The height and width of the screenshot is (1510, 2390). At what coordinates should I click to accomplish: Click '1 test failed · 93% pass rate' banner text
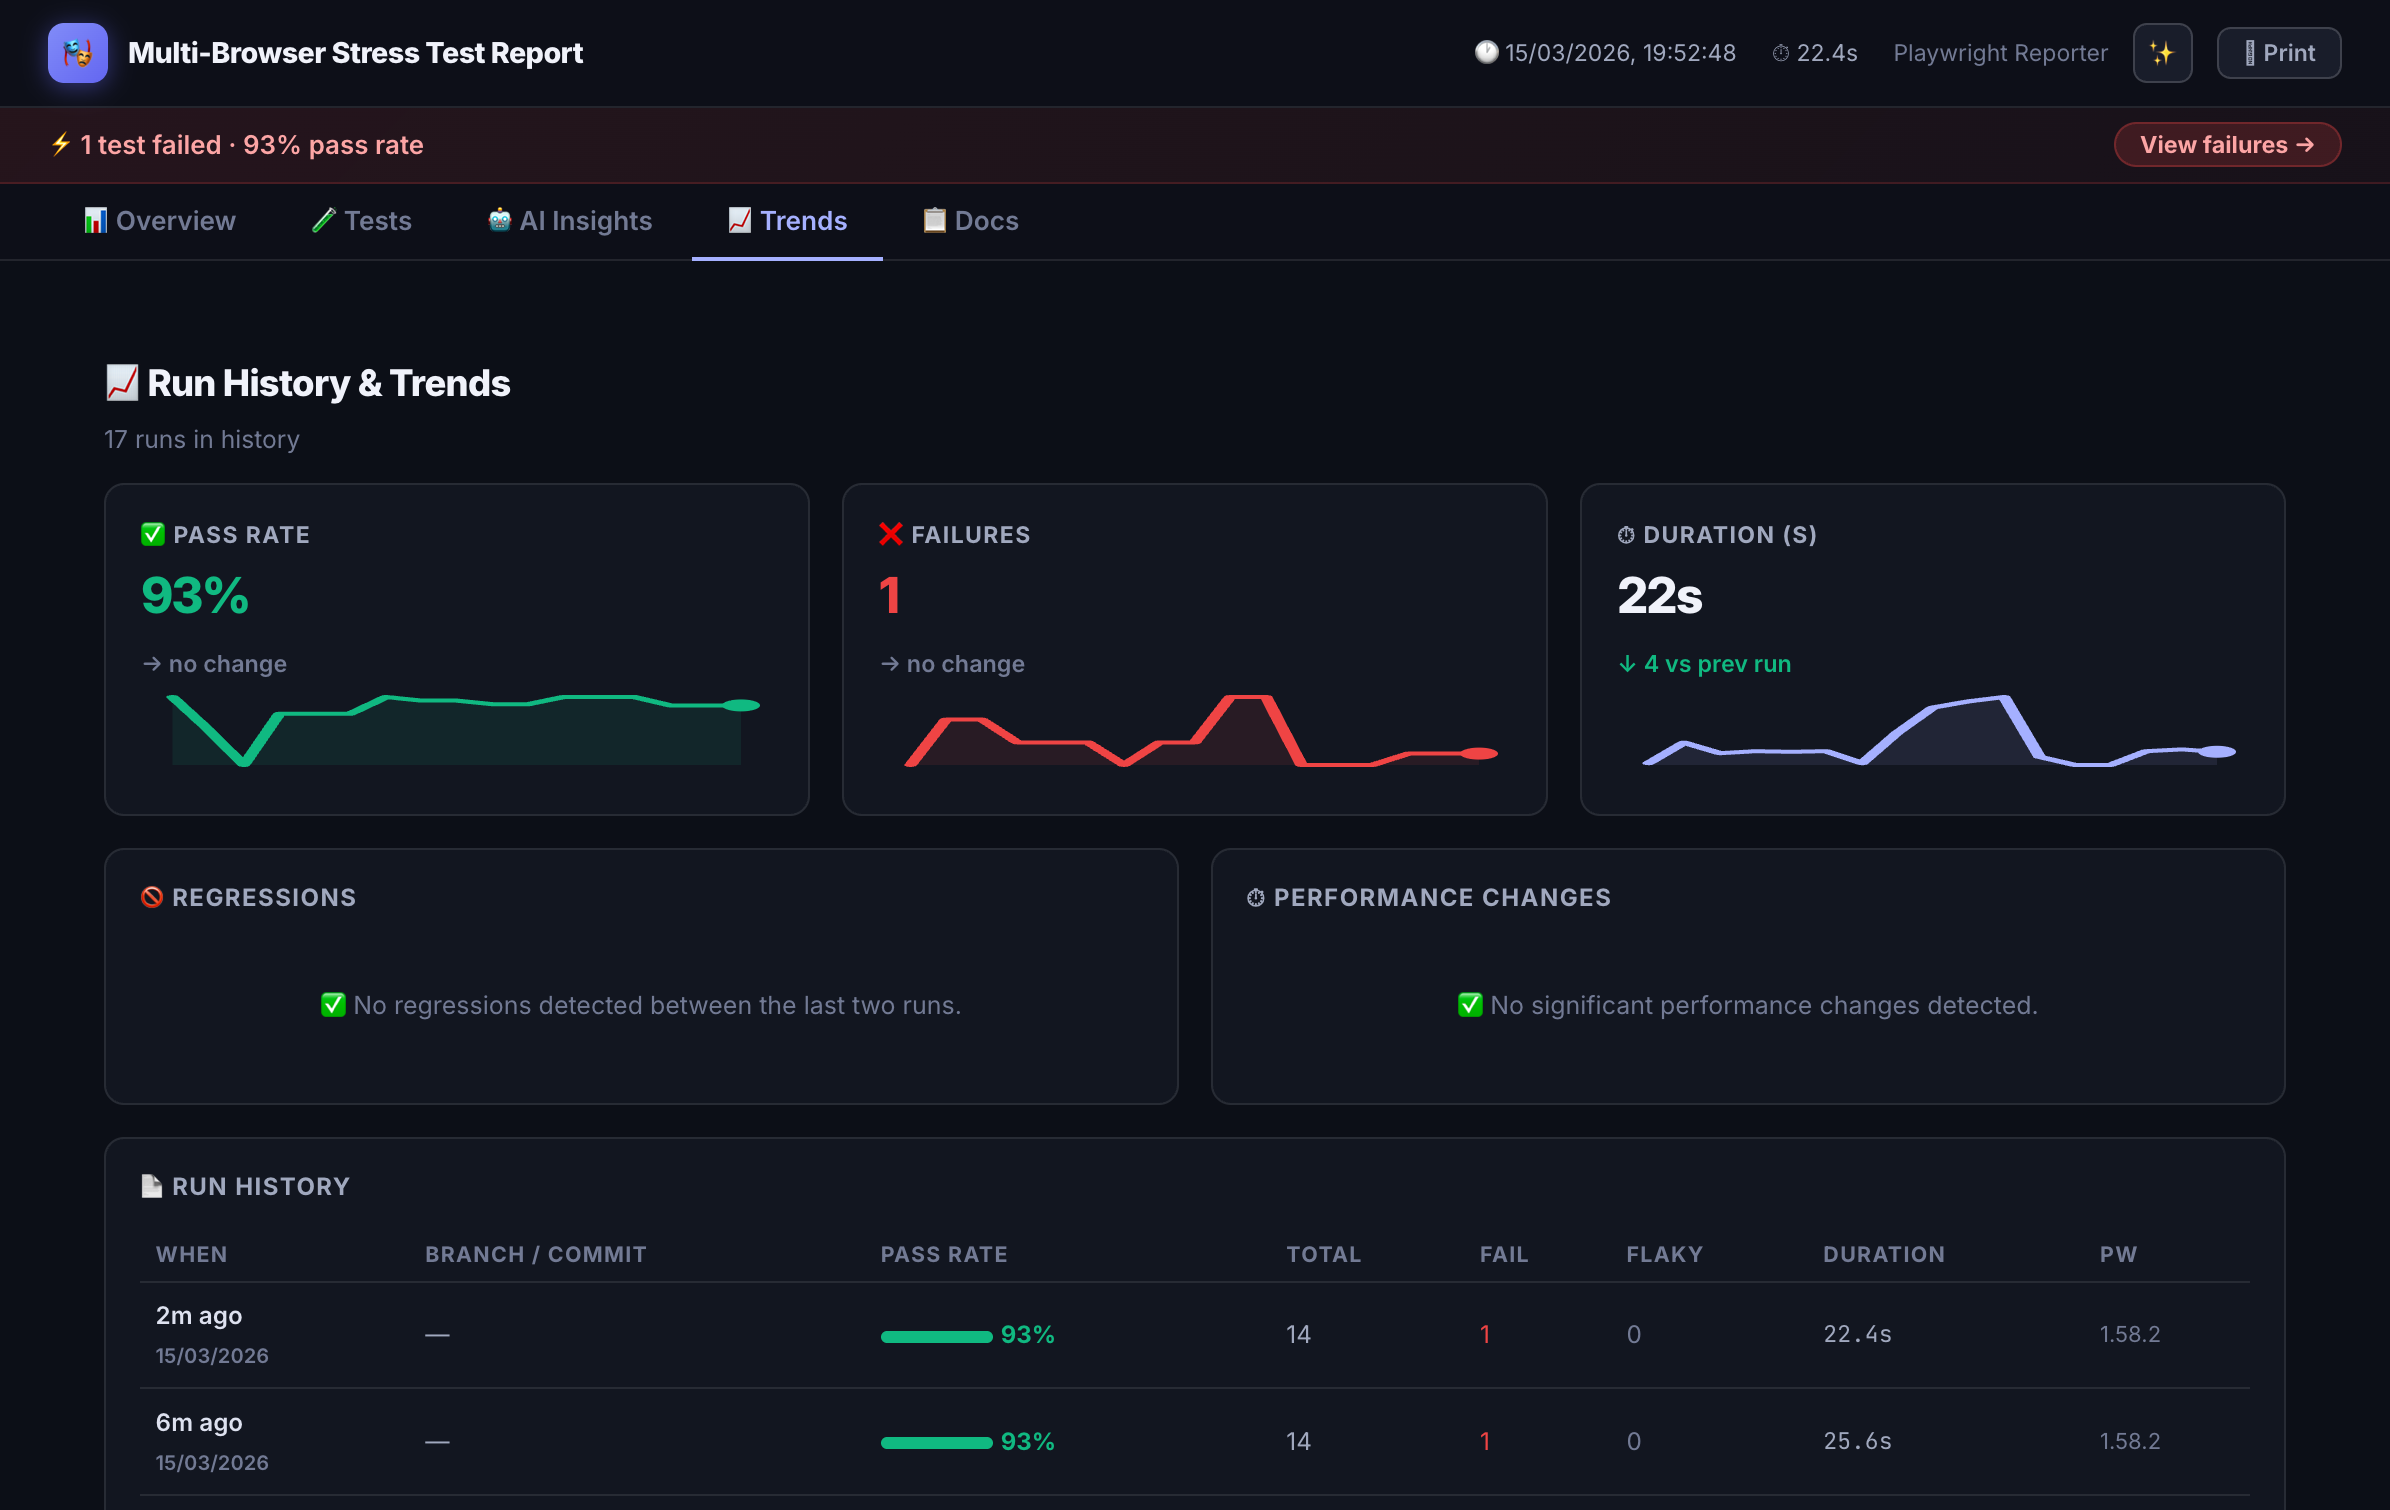pyautogui.click(x=252, y=145)
